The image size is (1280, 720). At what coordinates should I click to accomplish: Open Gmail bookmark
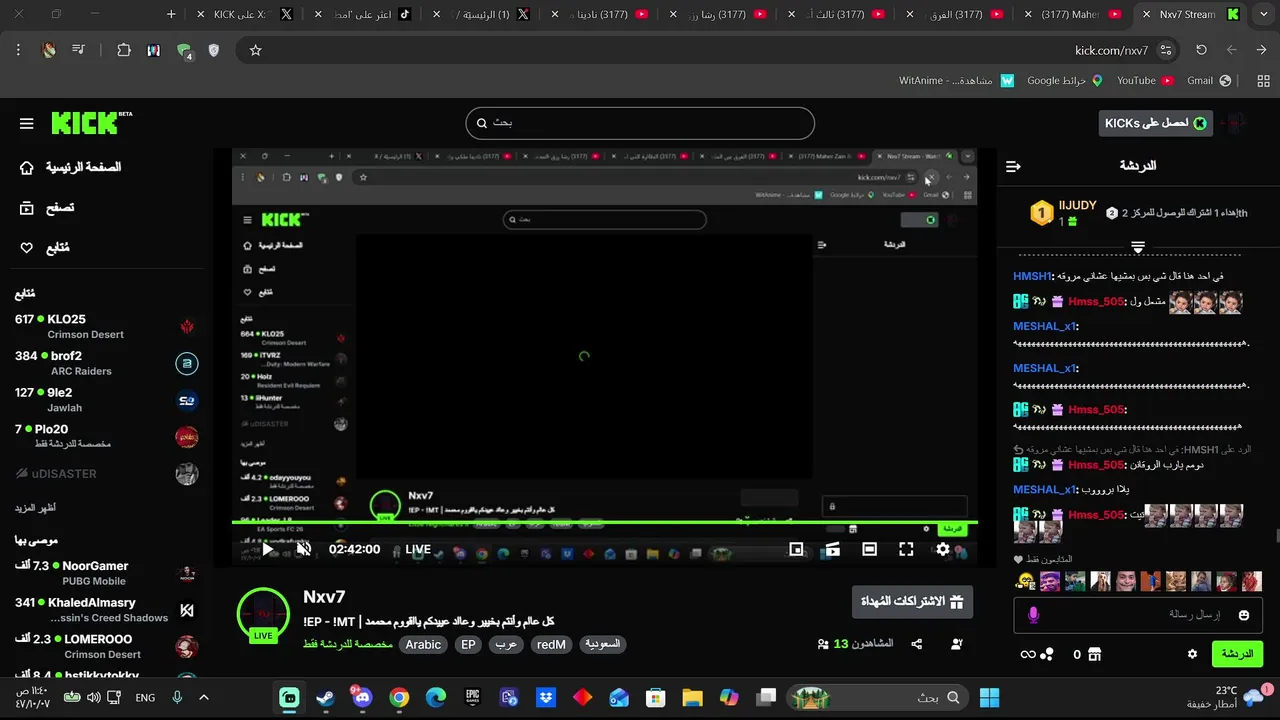1209,81
